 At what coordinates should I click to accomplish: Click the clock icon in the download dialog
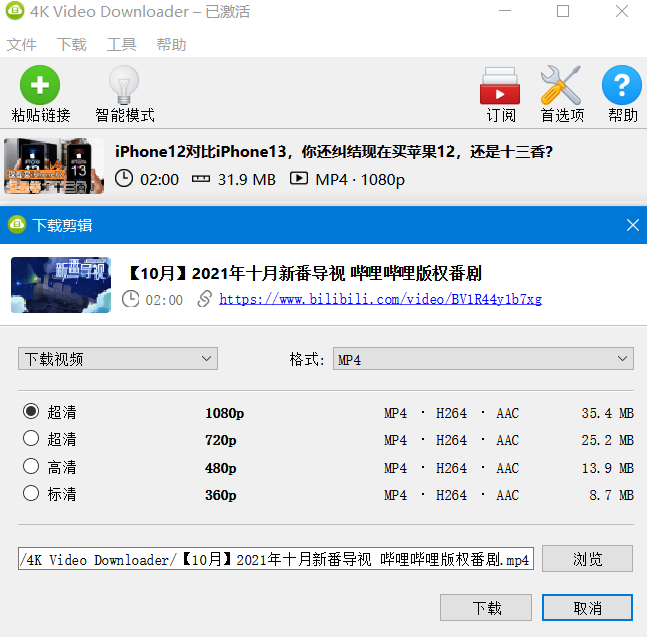click(131, 299)
